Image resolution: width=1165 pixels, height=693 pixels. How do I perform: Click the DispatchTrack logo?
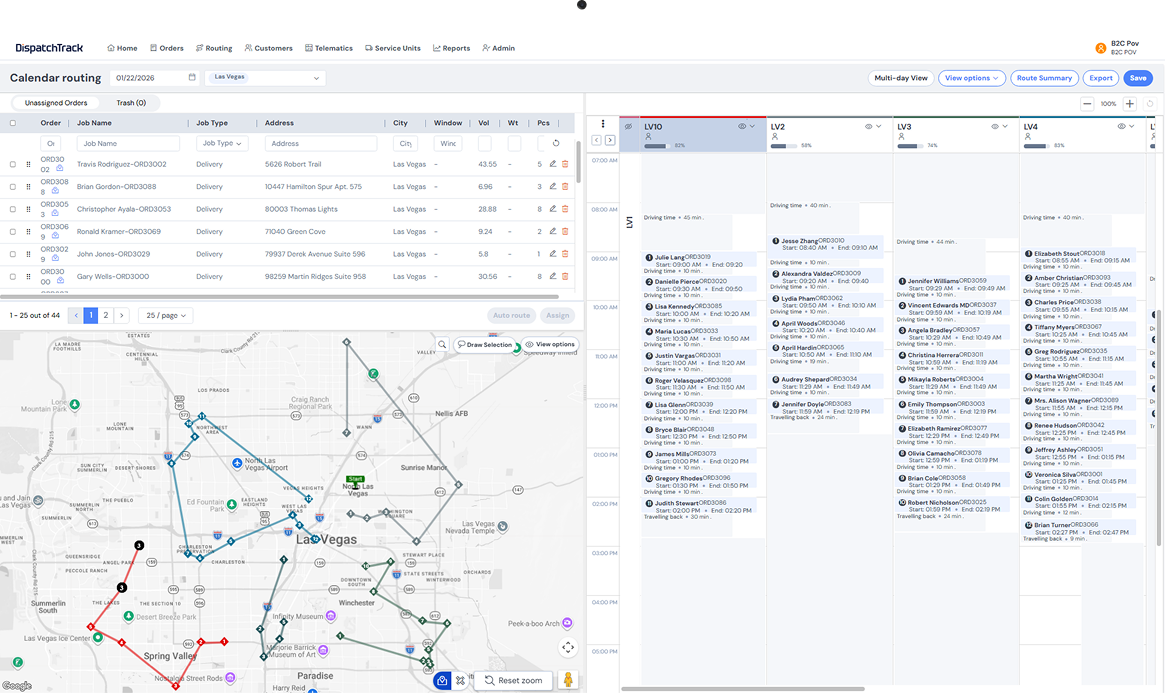(x=49, y=48)
